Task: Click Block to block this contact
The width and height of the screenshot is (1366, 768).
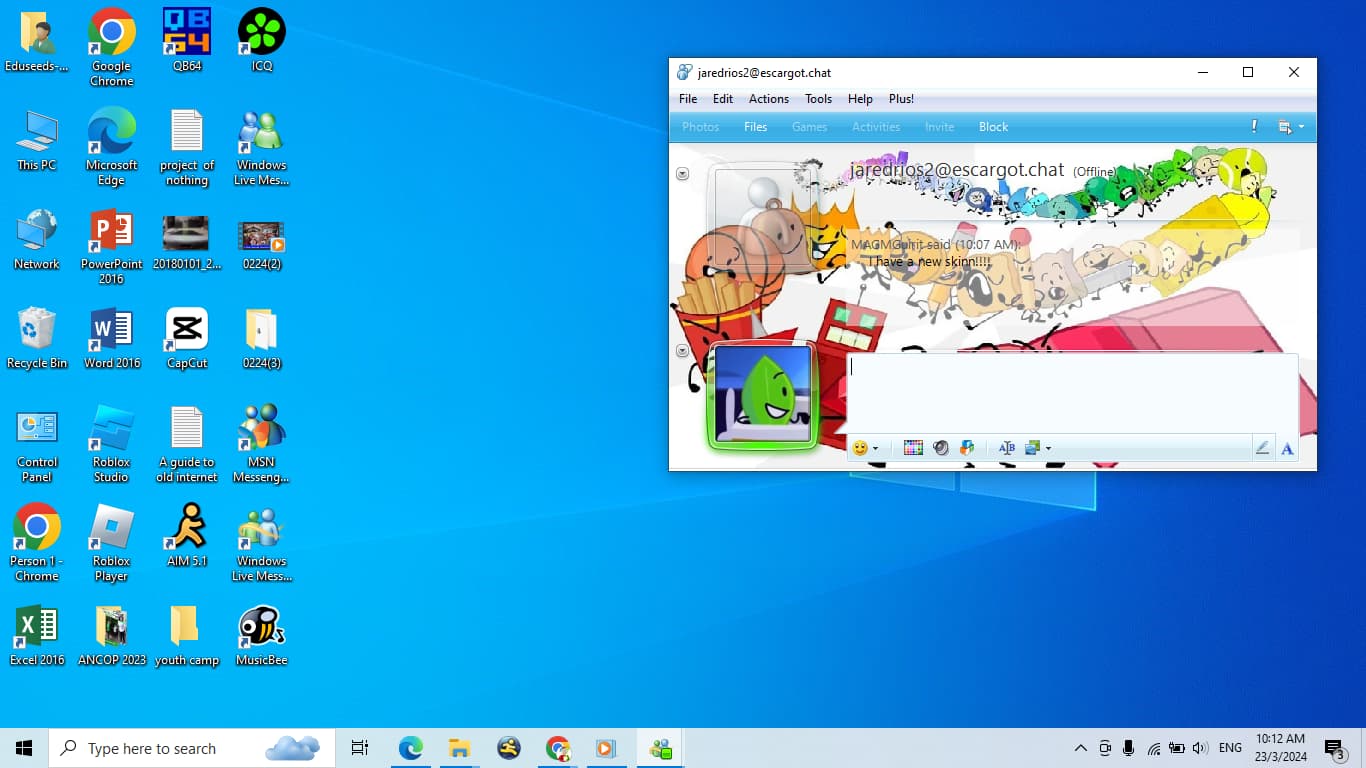Action: 993,127
